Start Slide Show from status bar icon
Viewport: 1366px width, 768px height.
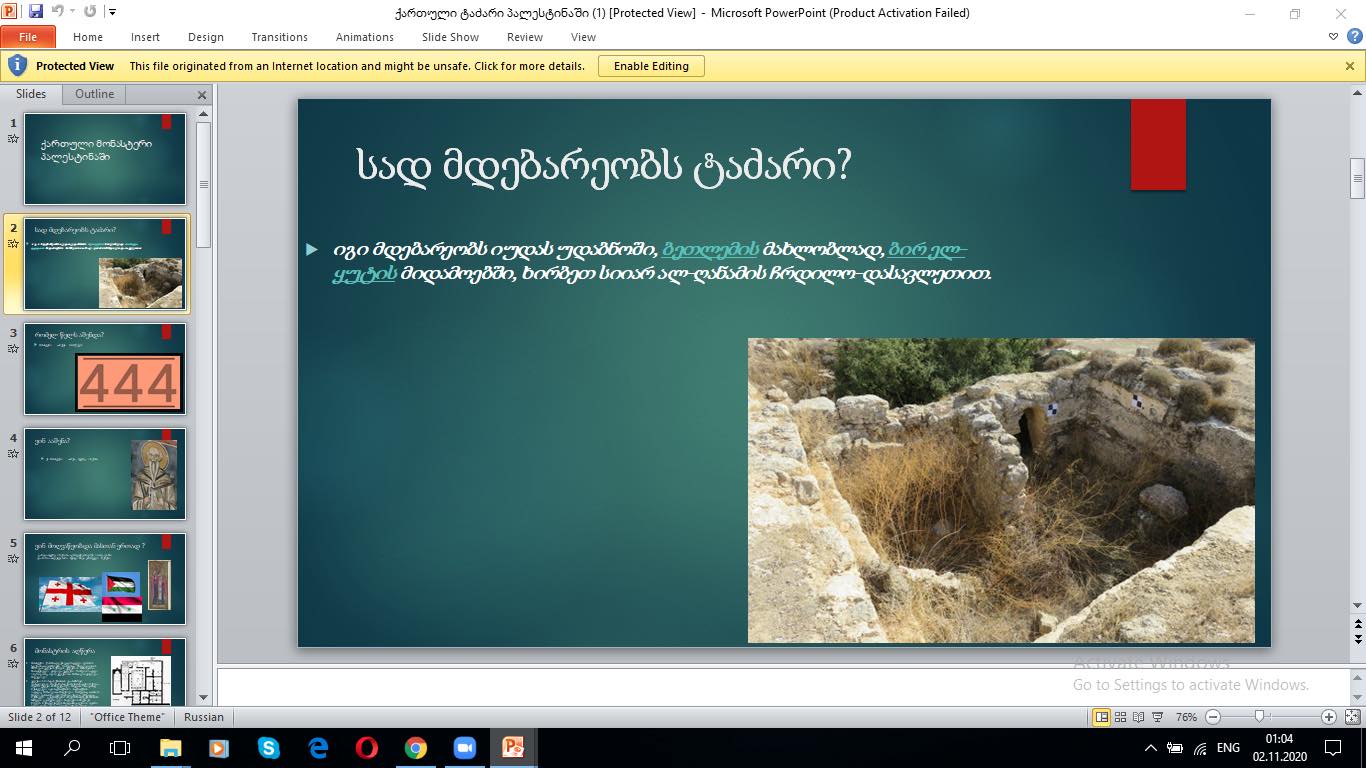(1157, 717)
